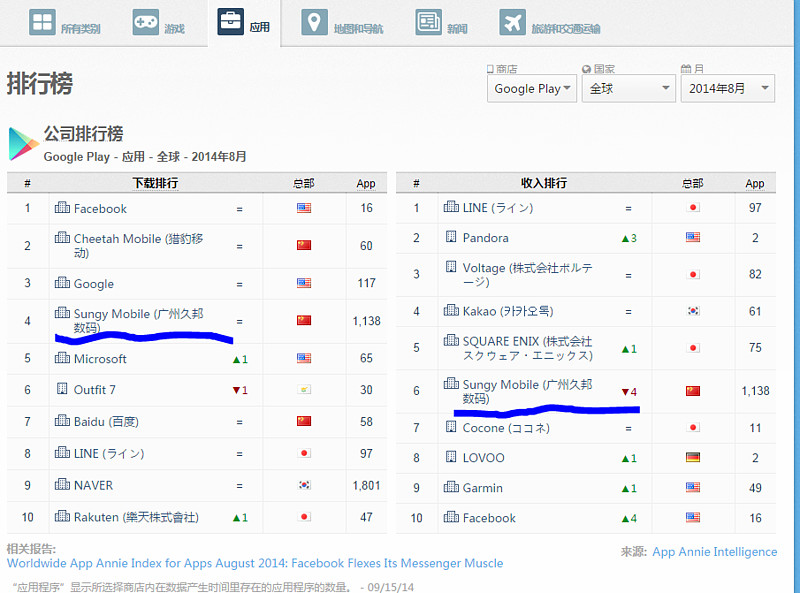
Task: Click the games controller icon
Action: click(x=145, y=22)
